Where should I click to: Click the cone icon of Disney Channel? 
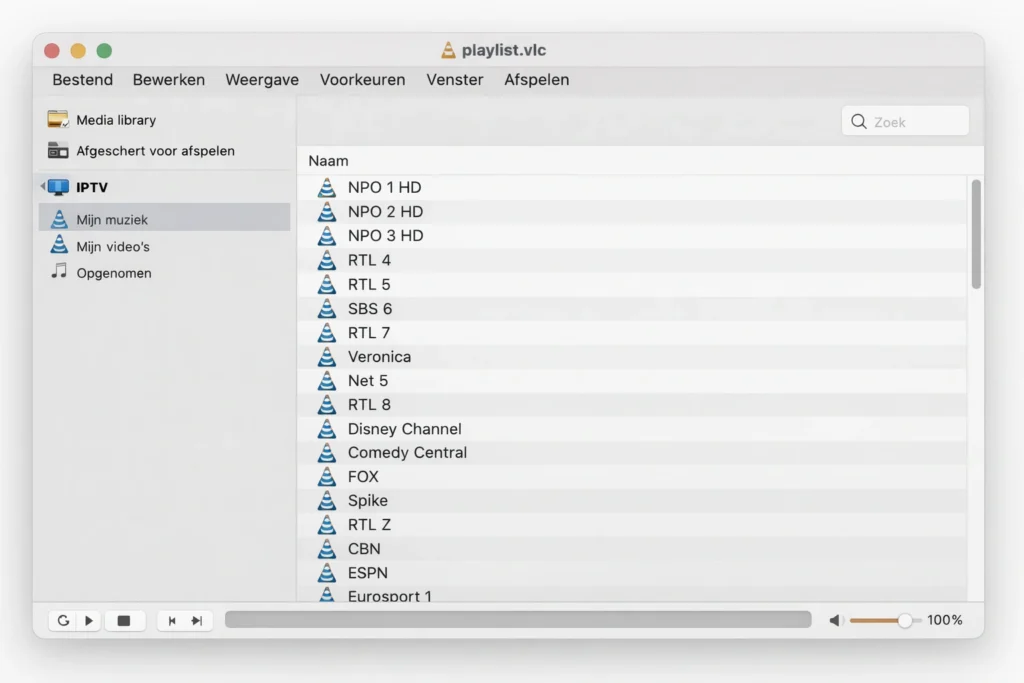point(327,429)
